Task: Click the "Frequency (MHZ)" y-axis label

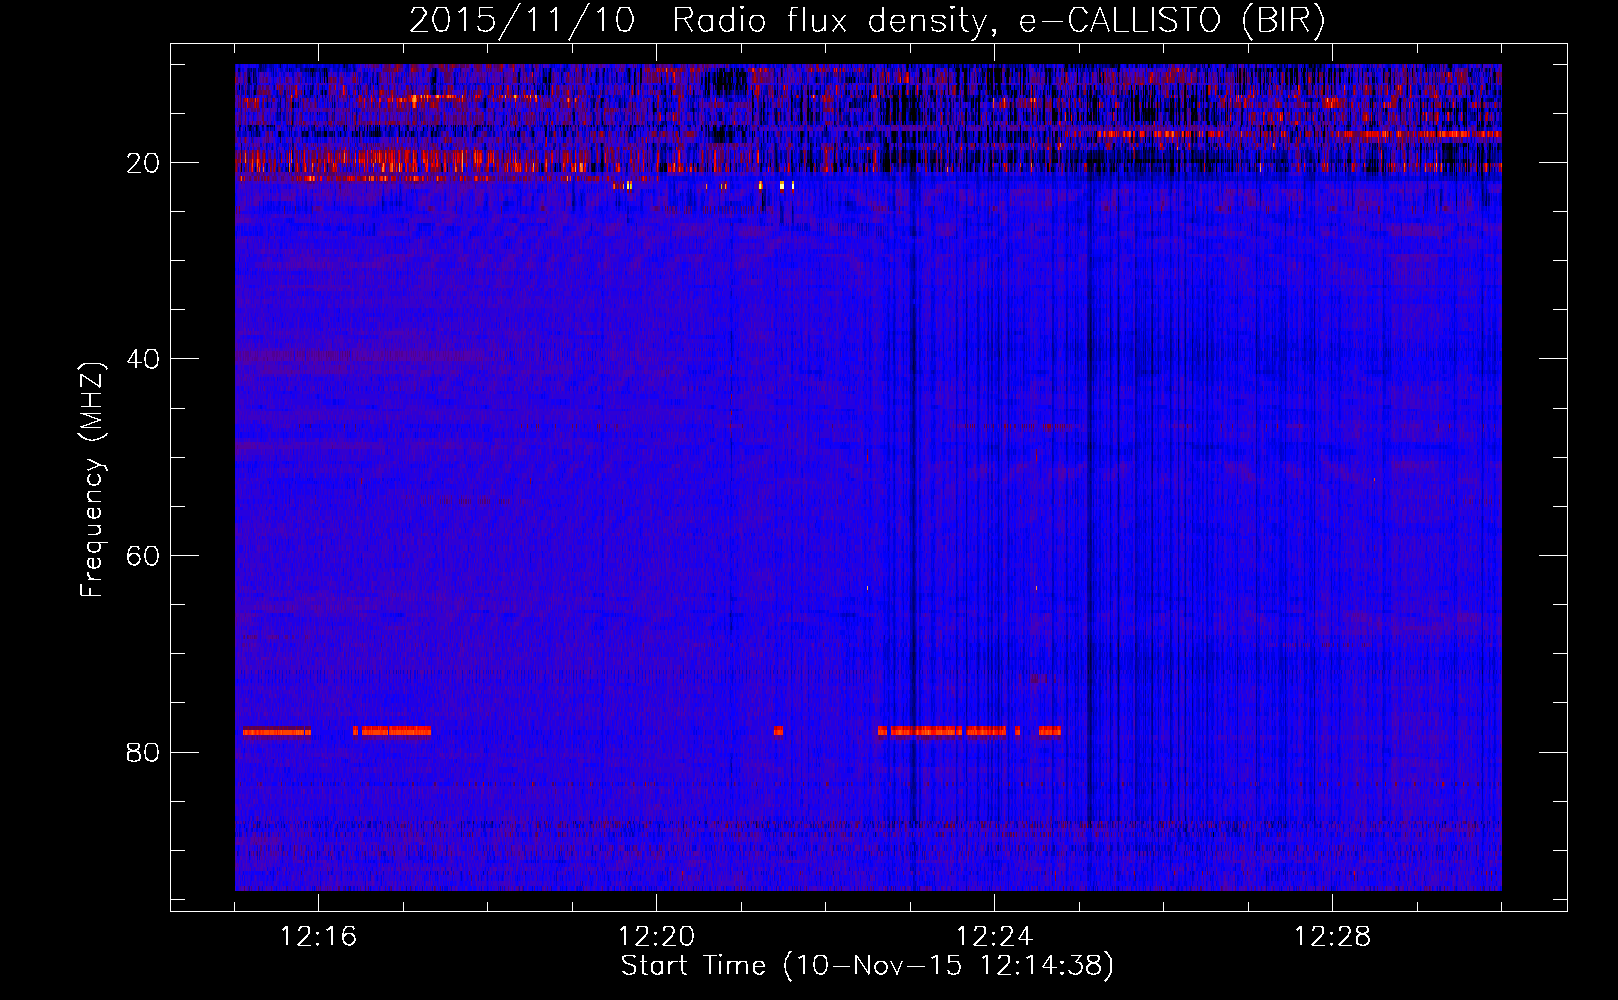Action: 92,480
